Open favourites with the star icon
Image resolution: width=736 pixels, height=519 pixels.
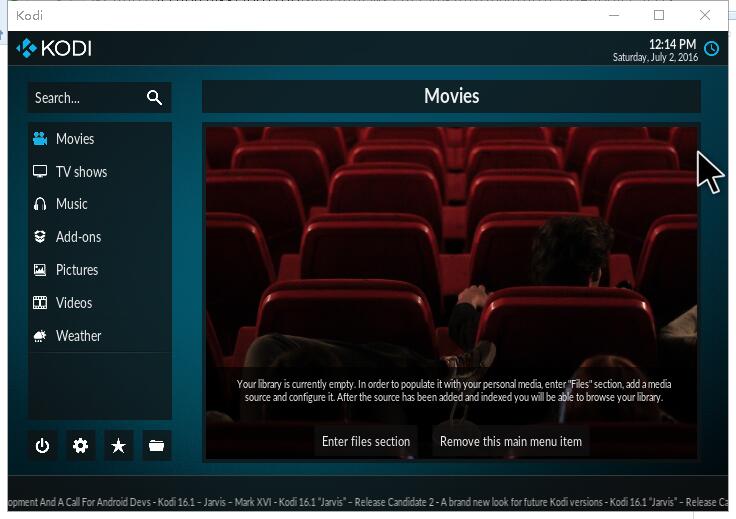[x=118, y=446]
